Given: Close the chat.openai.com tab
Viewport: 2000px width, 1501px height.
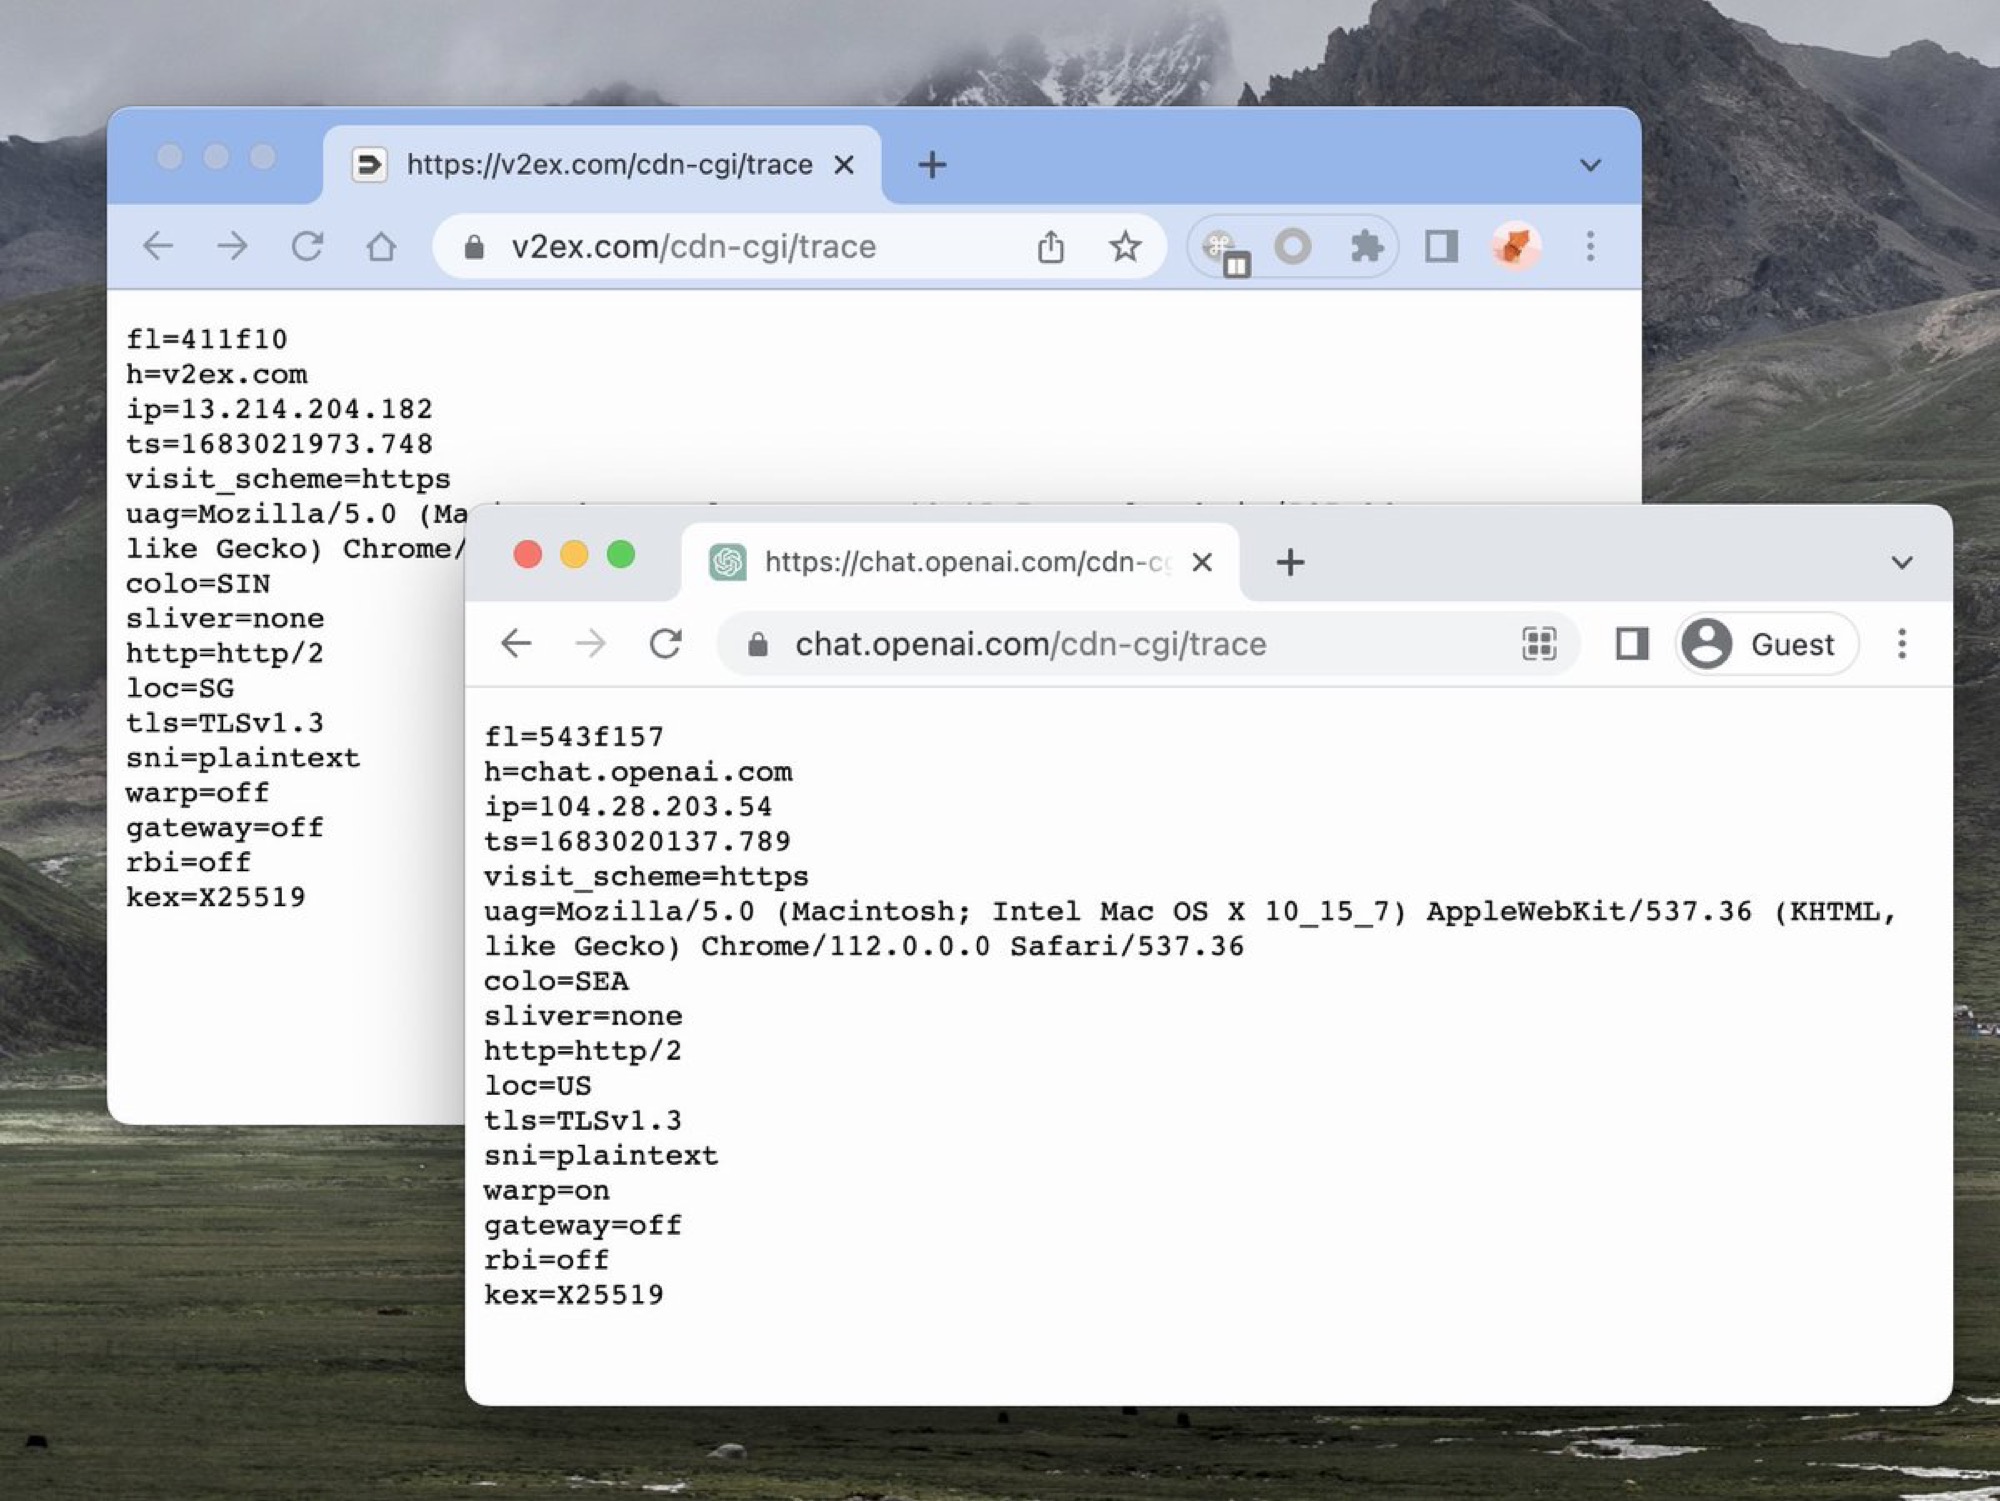Looking at the screenshot, I should point(1203,563).
